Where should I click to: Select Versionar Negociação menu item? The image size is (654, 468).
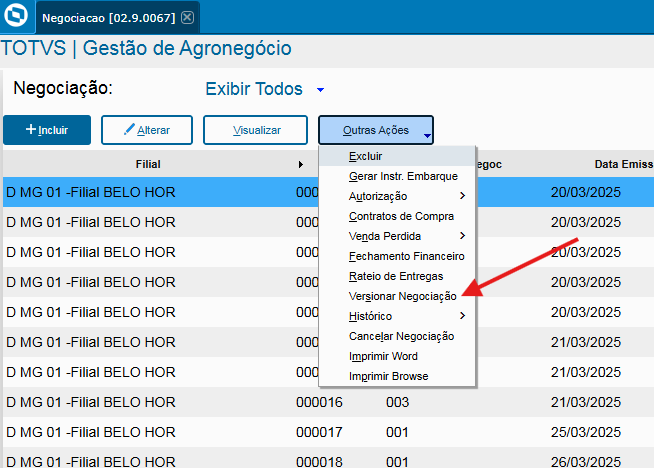pos(397,296)
